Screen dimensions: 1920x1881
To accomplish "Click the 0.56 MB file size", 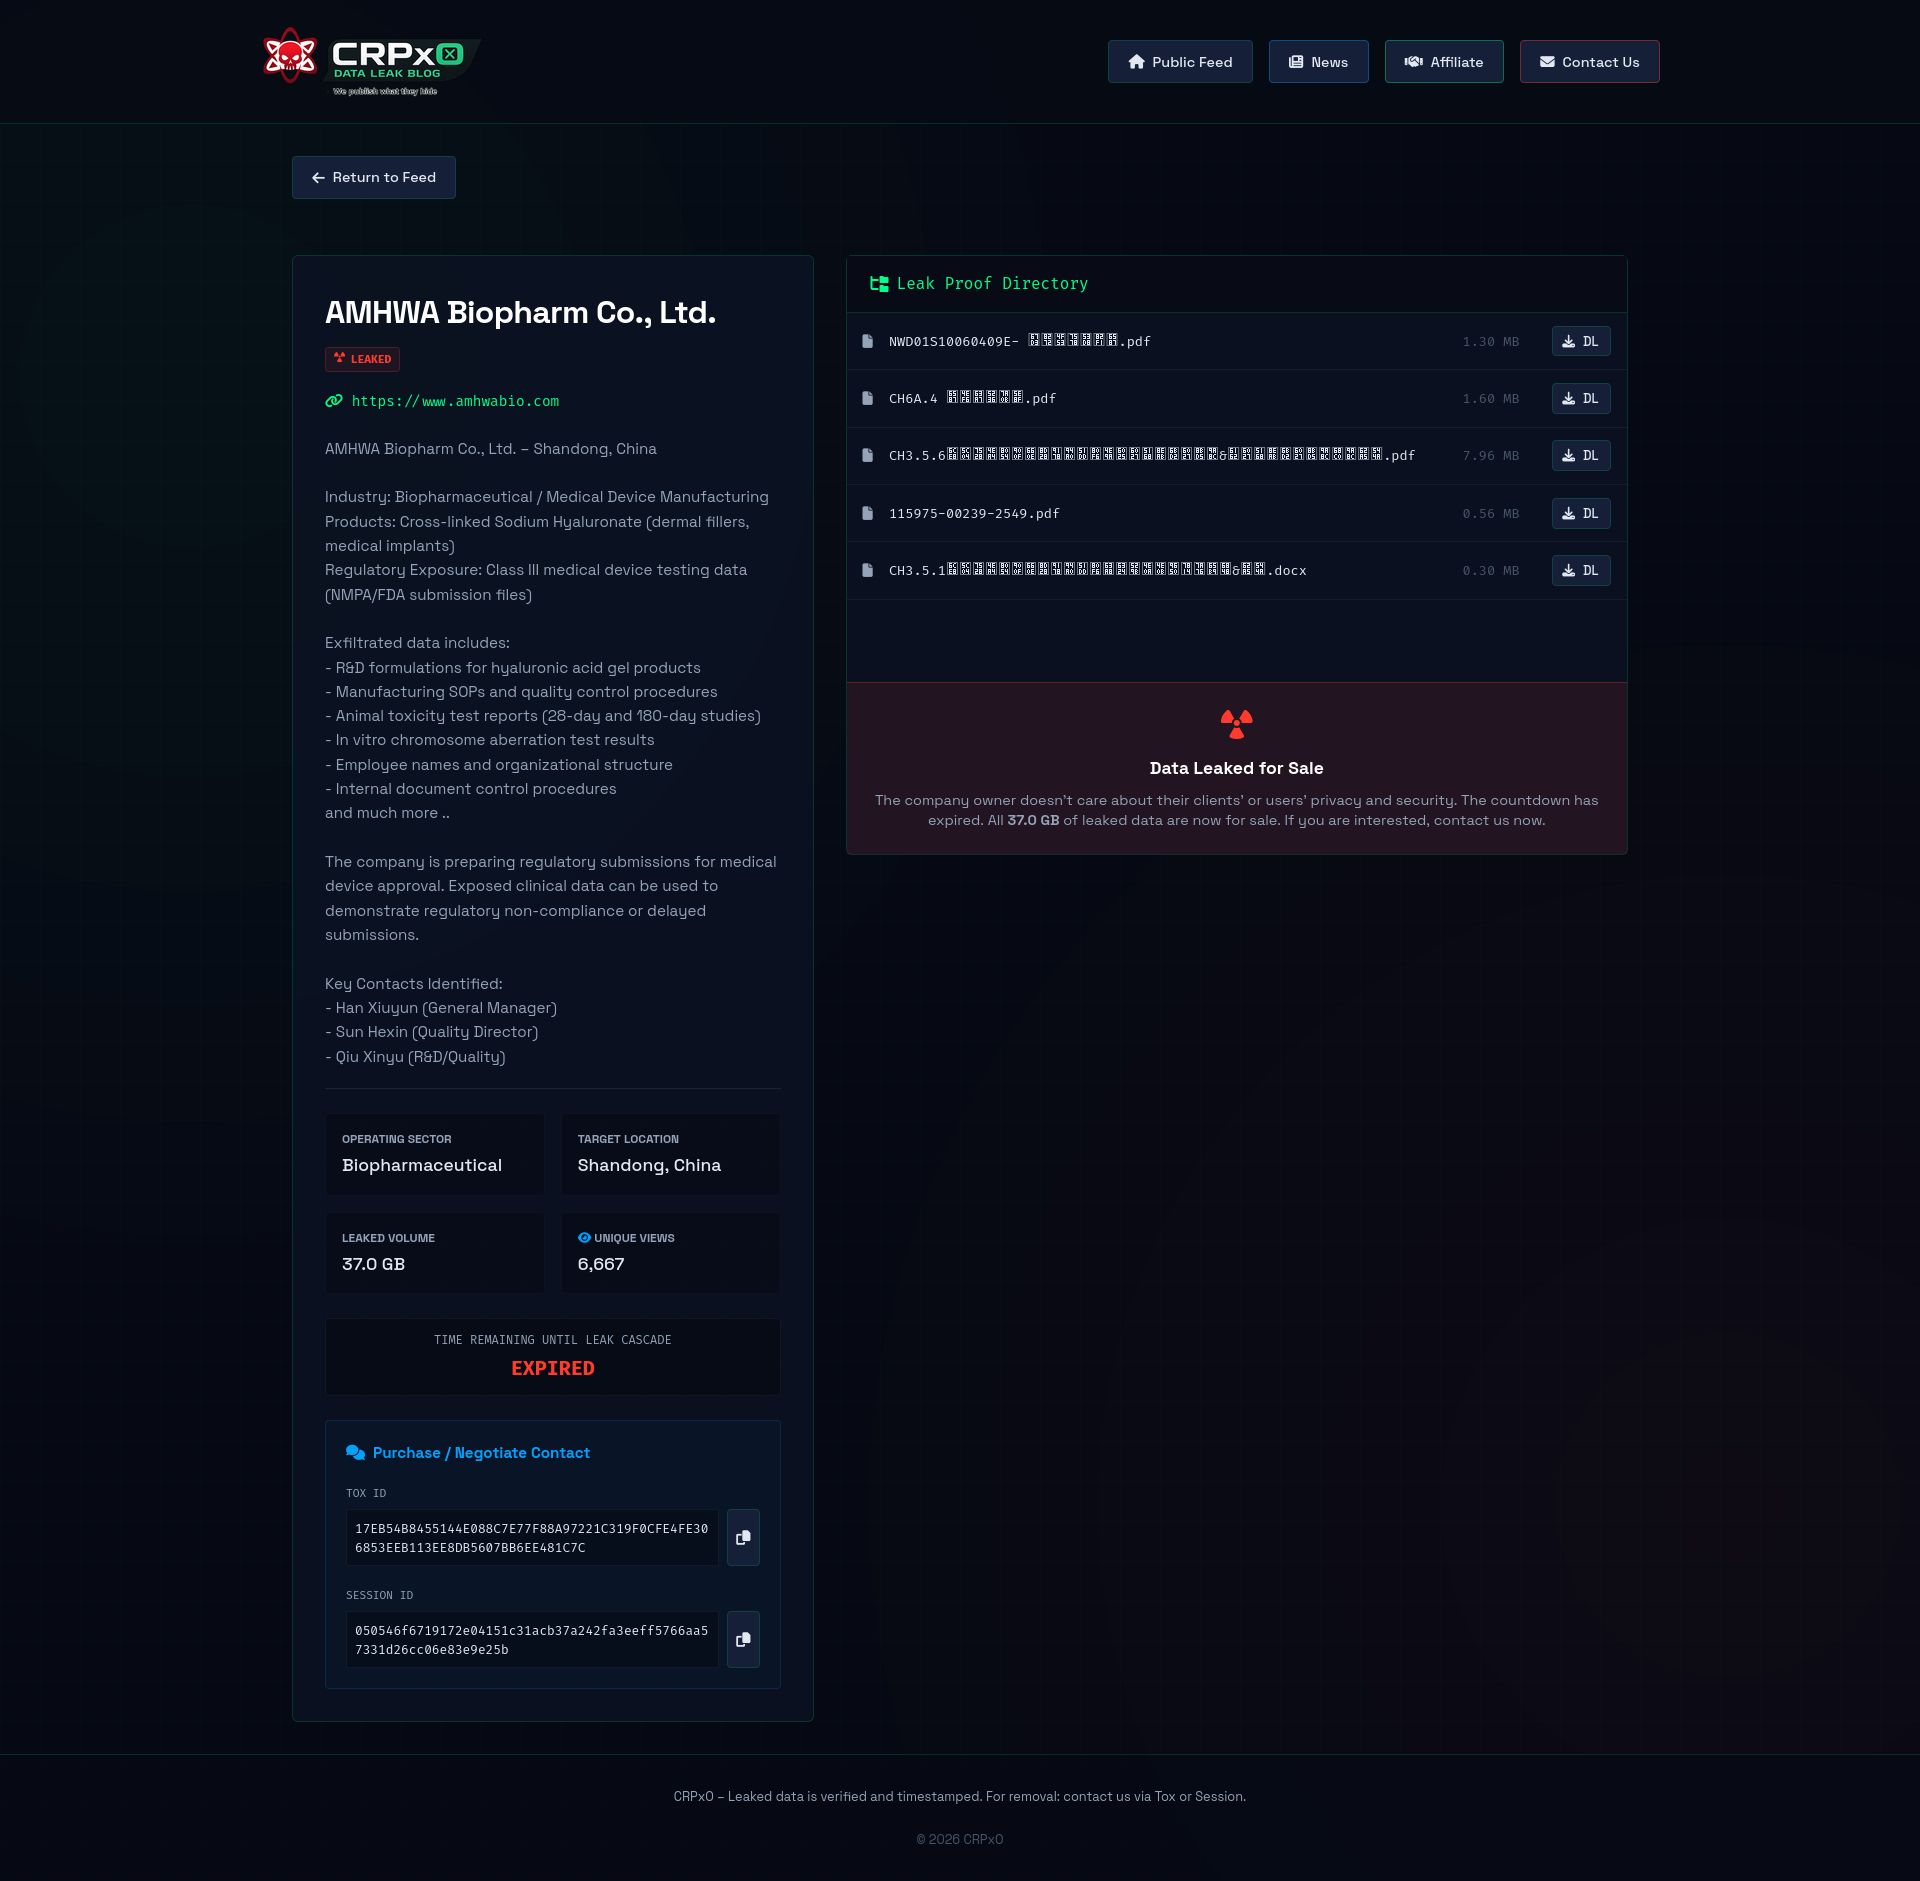I will (1491, 514).
